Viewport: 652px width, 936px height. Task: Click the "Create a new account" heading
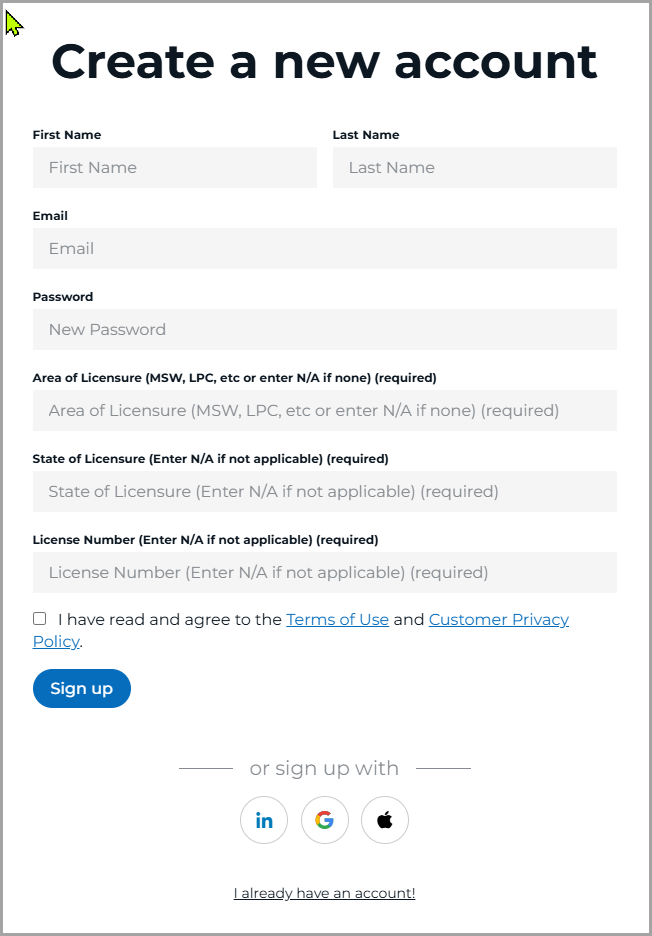[x=324, y=62]
